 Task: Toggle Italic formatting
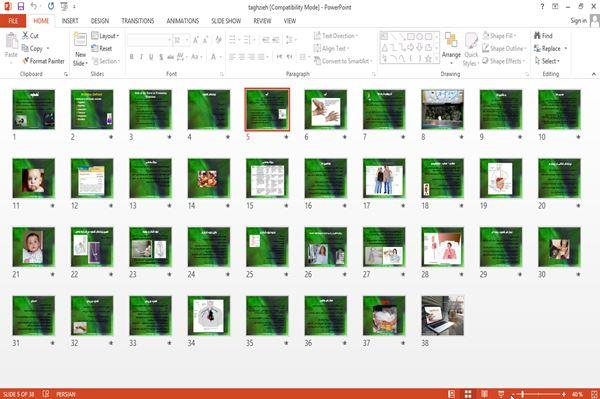click(142, 57)
